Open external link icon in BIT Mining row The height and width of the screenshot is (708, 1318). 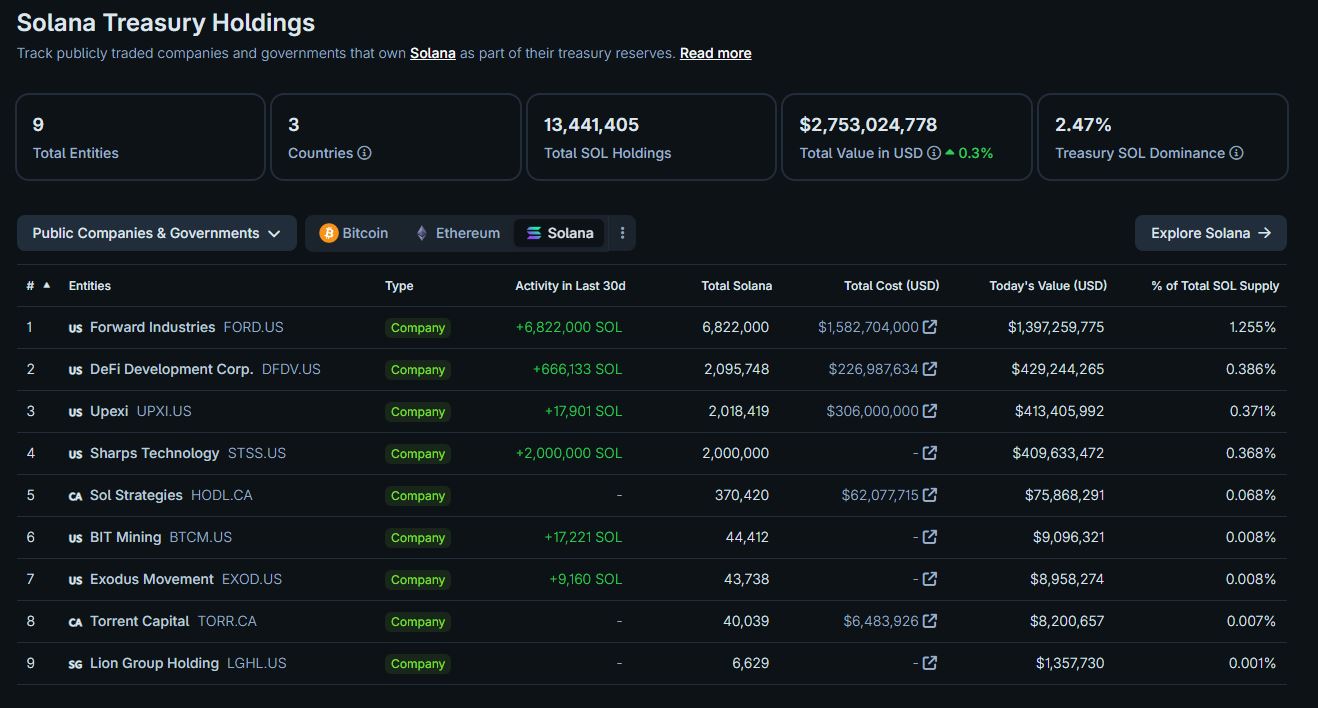tap(930, 537)
